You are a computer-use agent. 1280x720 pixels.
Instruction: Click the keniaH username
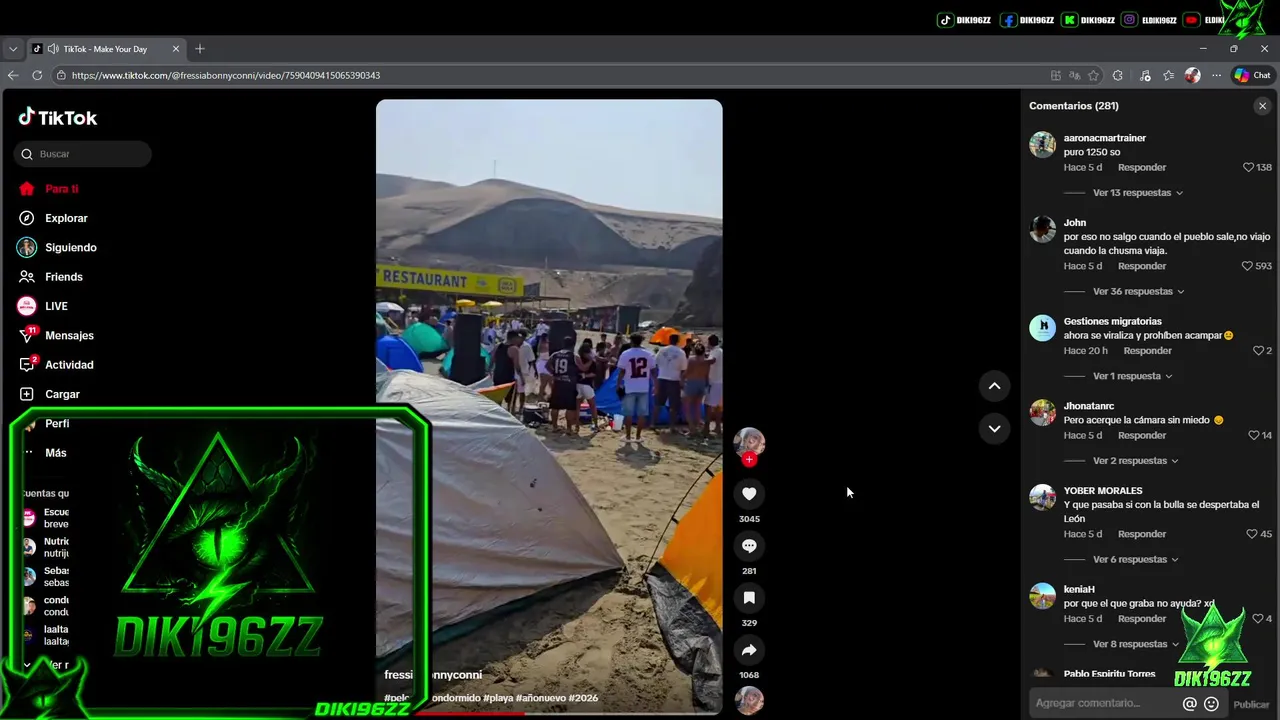pyautogui.click(x=1079, y=590)
